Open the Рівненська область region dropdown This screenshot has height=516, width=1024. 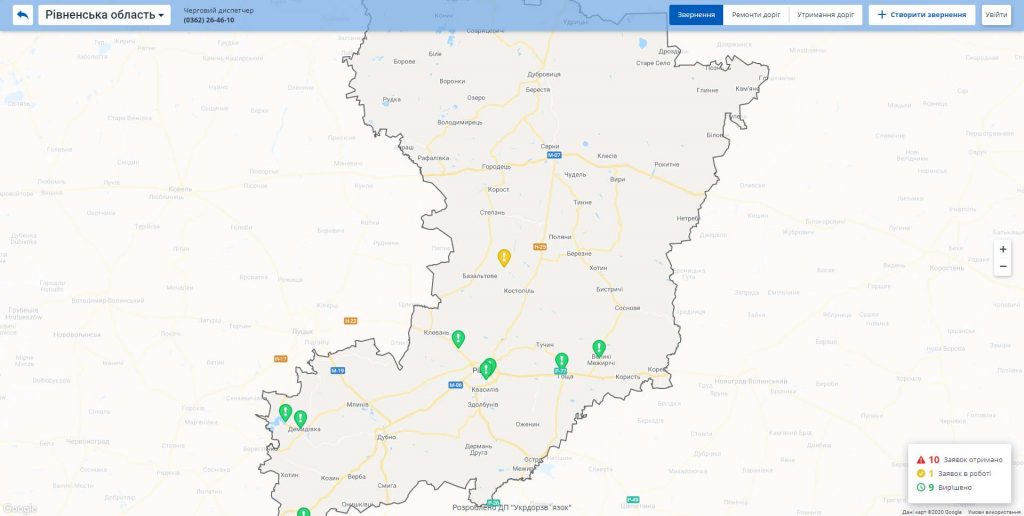104,15
